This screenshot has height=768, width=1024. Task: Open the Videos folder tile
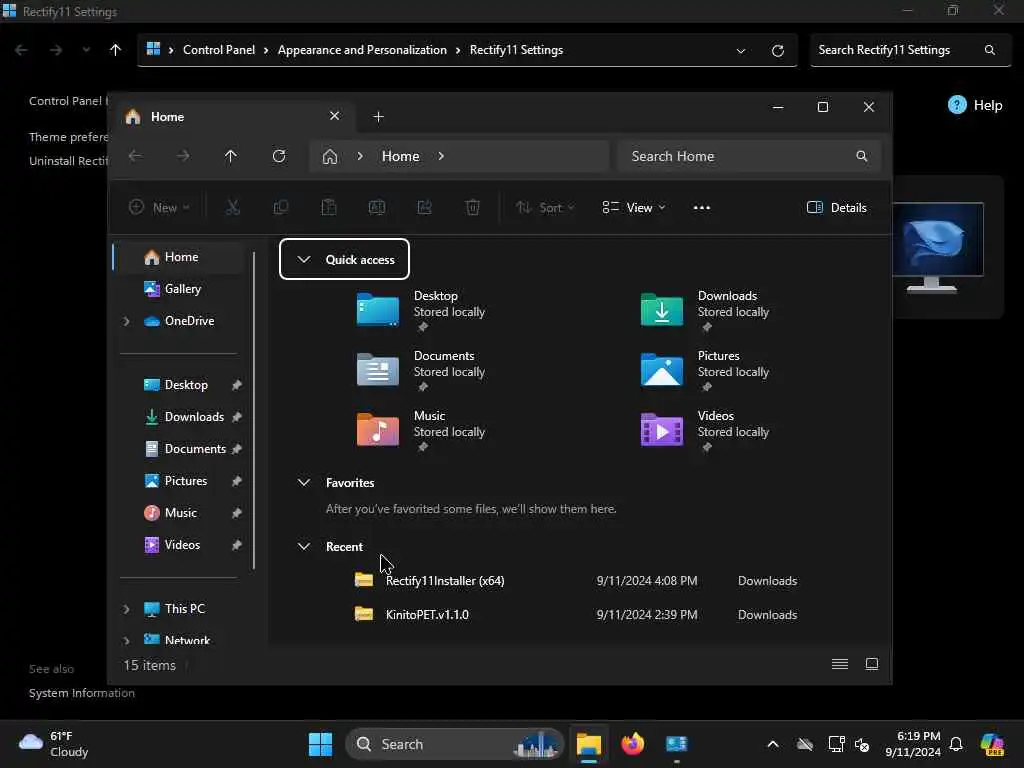point(705,431)
